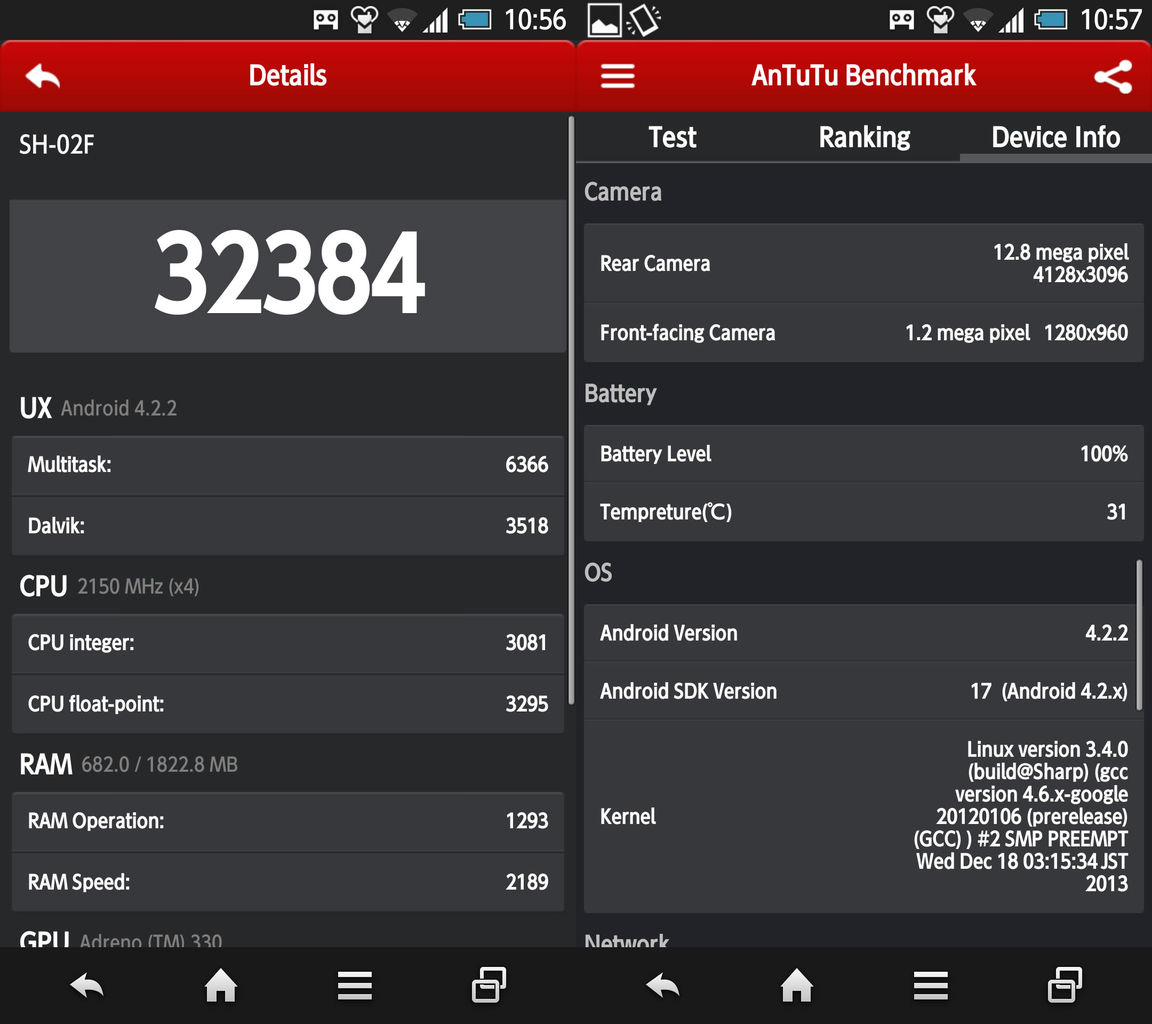Select the RAM Speed row
This screenshot has height=1024, width=1152.
pos(288,882)
